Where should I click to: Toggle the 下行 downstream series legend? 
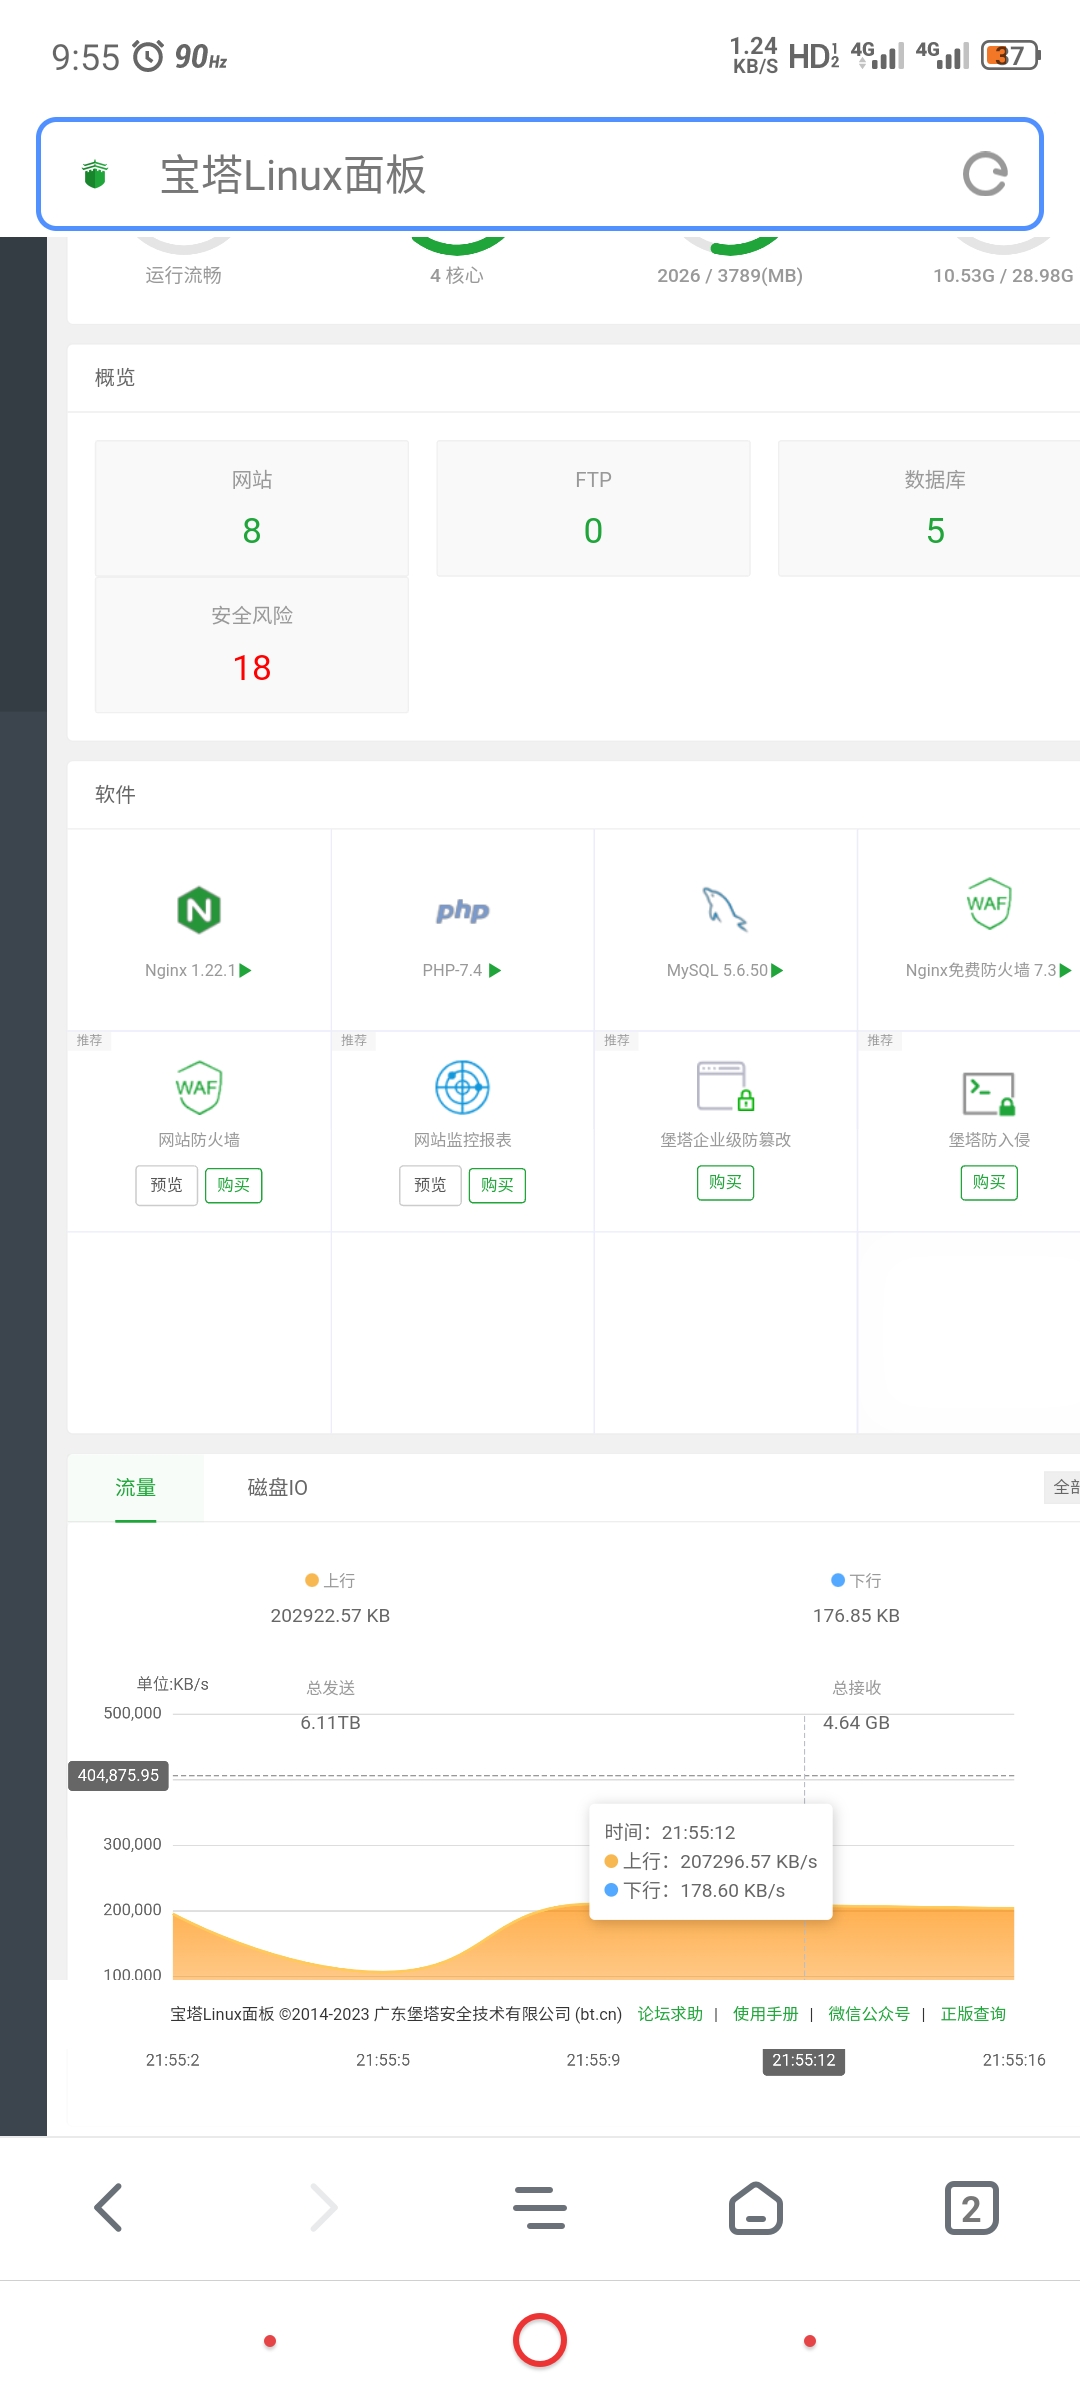pyautogui.click(x=856, y=1580)
